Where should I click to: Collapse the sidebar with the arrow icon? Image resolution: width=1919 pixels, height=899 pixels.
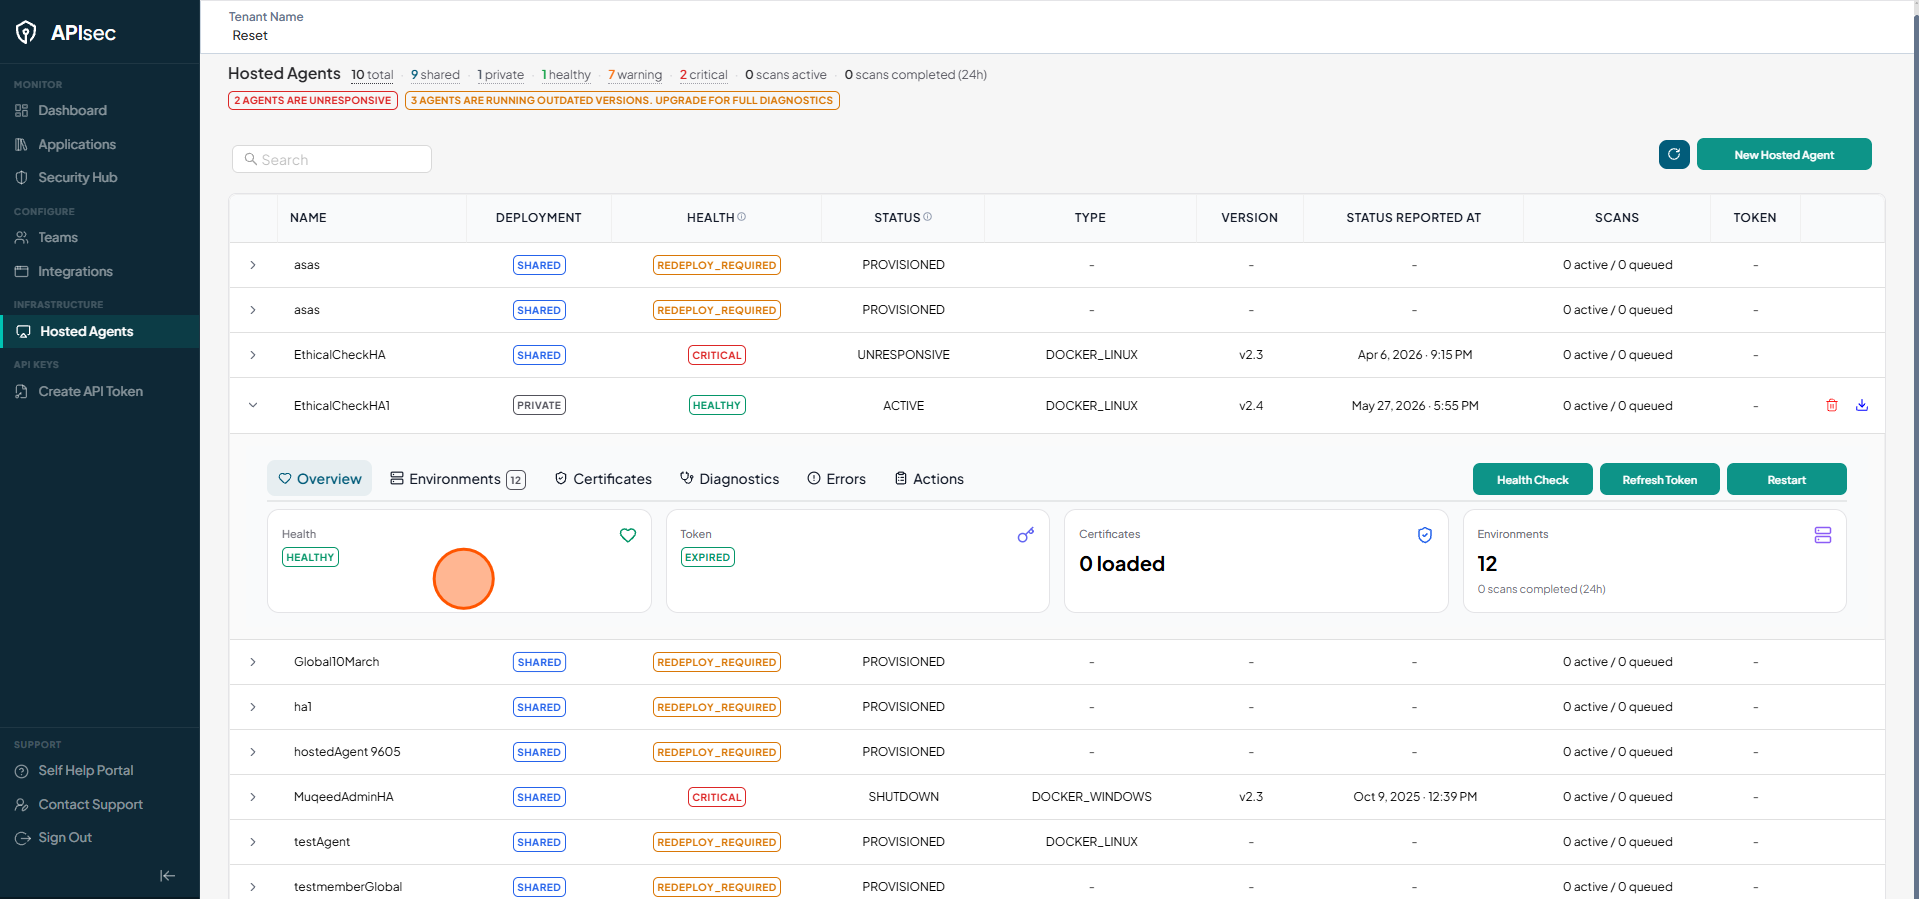[167, 876]
